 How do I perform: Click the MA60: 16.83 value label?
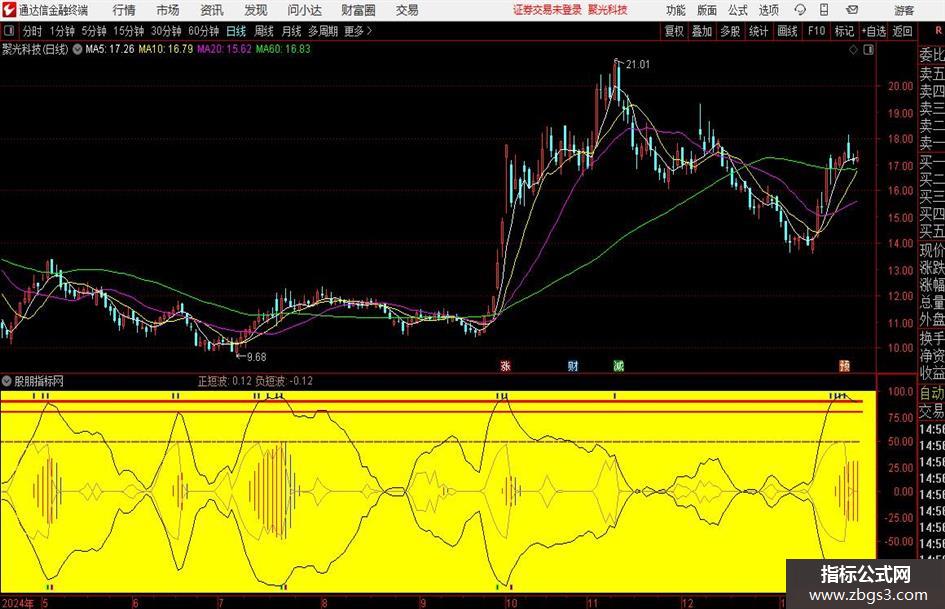coord(283,49)
